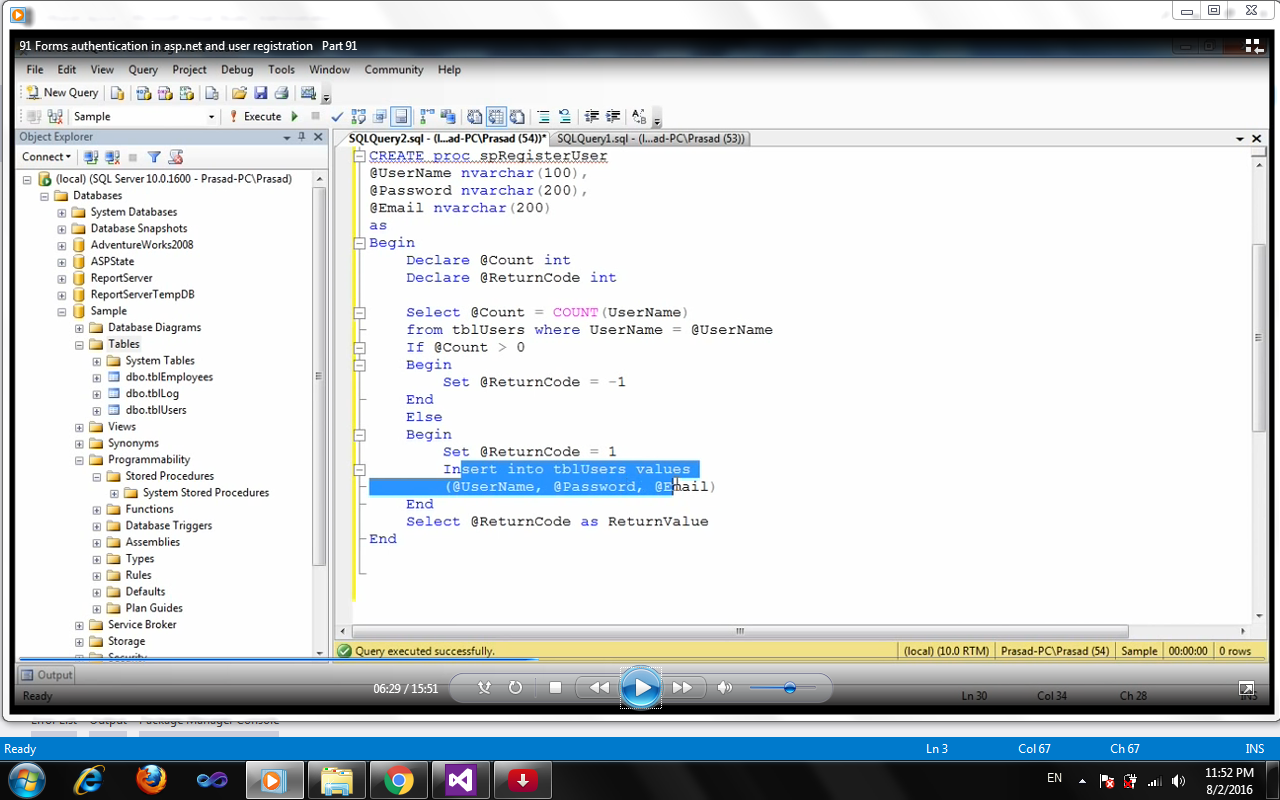Click the Parse query checkmark icon

(x=338, y=117)
